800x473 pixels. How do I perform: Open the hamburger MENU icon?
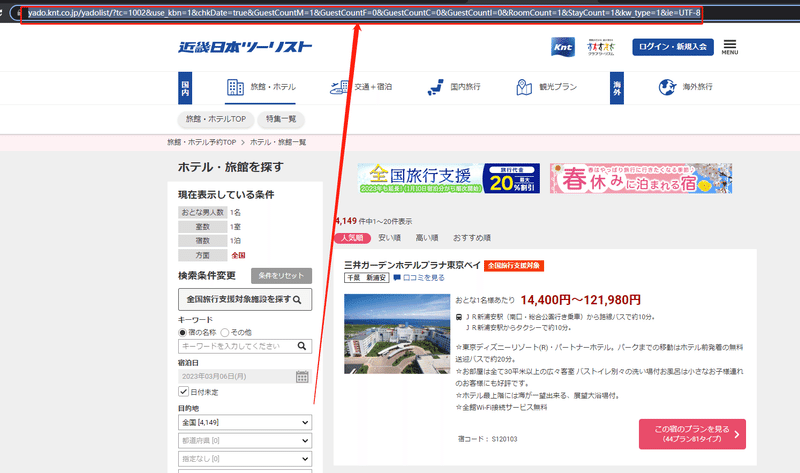click(x=730, y=47)
